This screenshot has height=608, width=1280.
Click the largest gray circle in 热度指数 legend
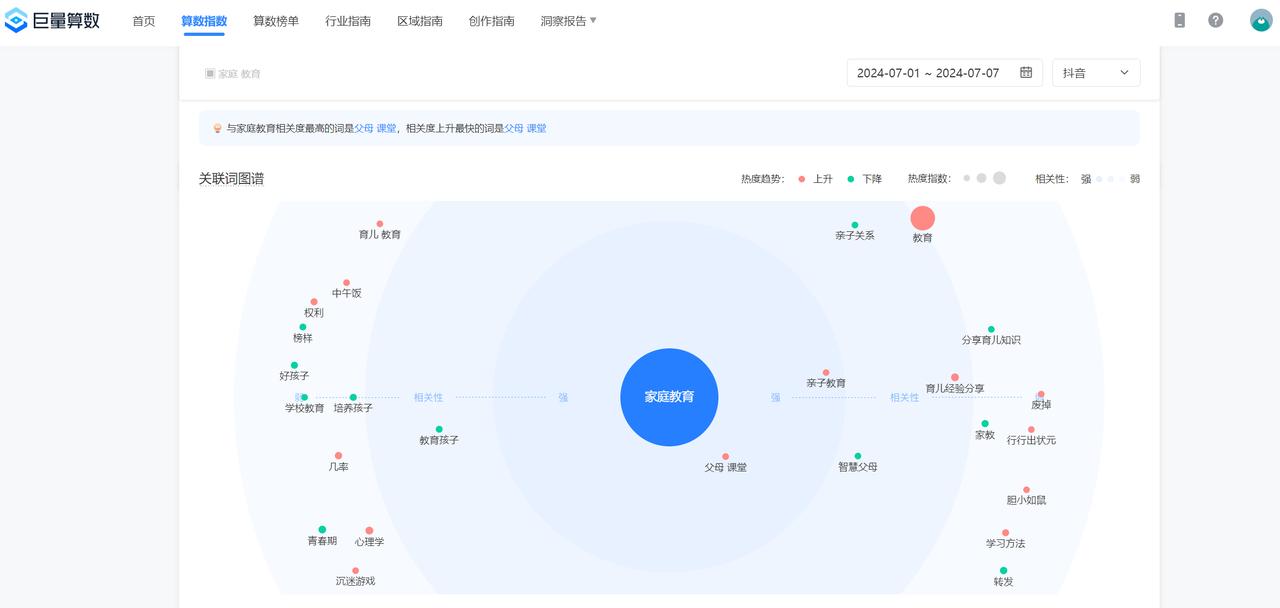point(999,177)
